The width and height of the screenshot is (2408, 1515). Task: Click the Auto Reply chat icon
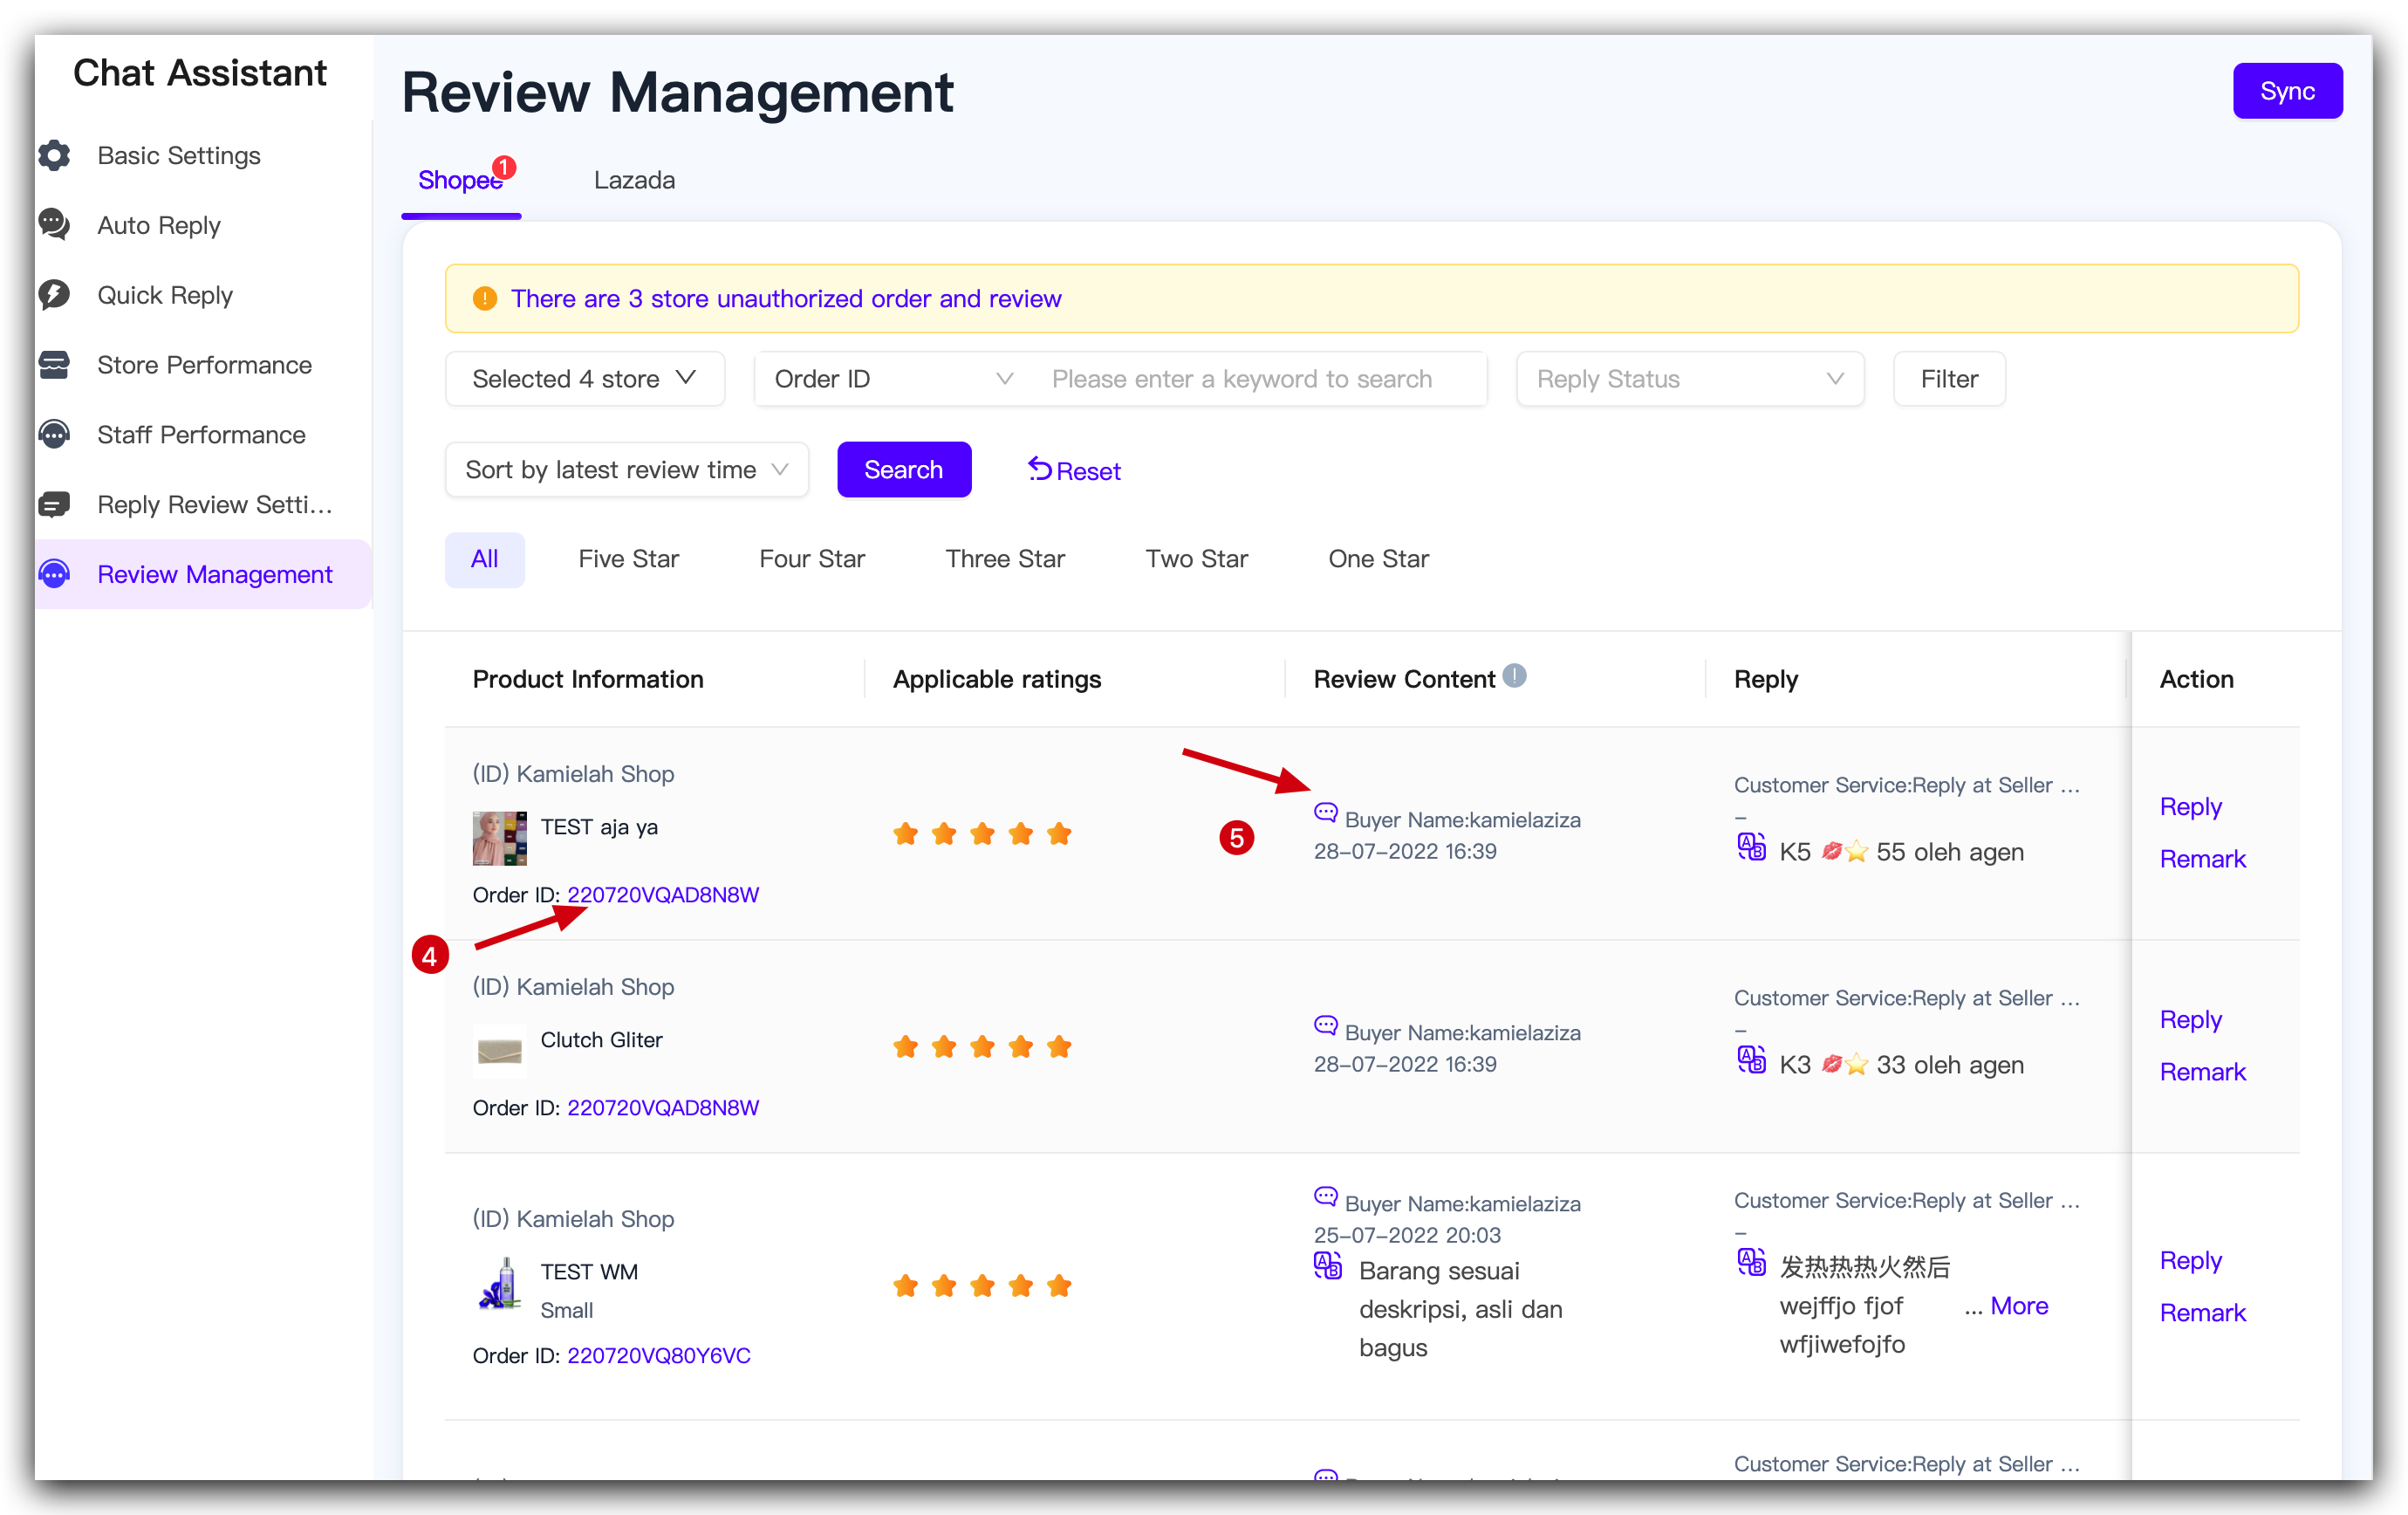coord(54,225)
